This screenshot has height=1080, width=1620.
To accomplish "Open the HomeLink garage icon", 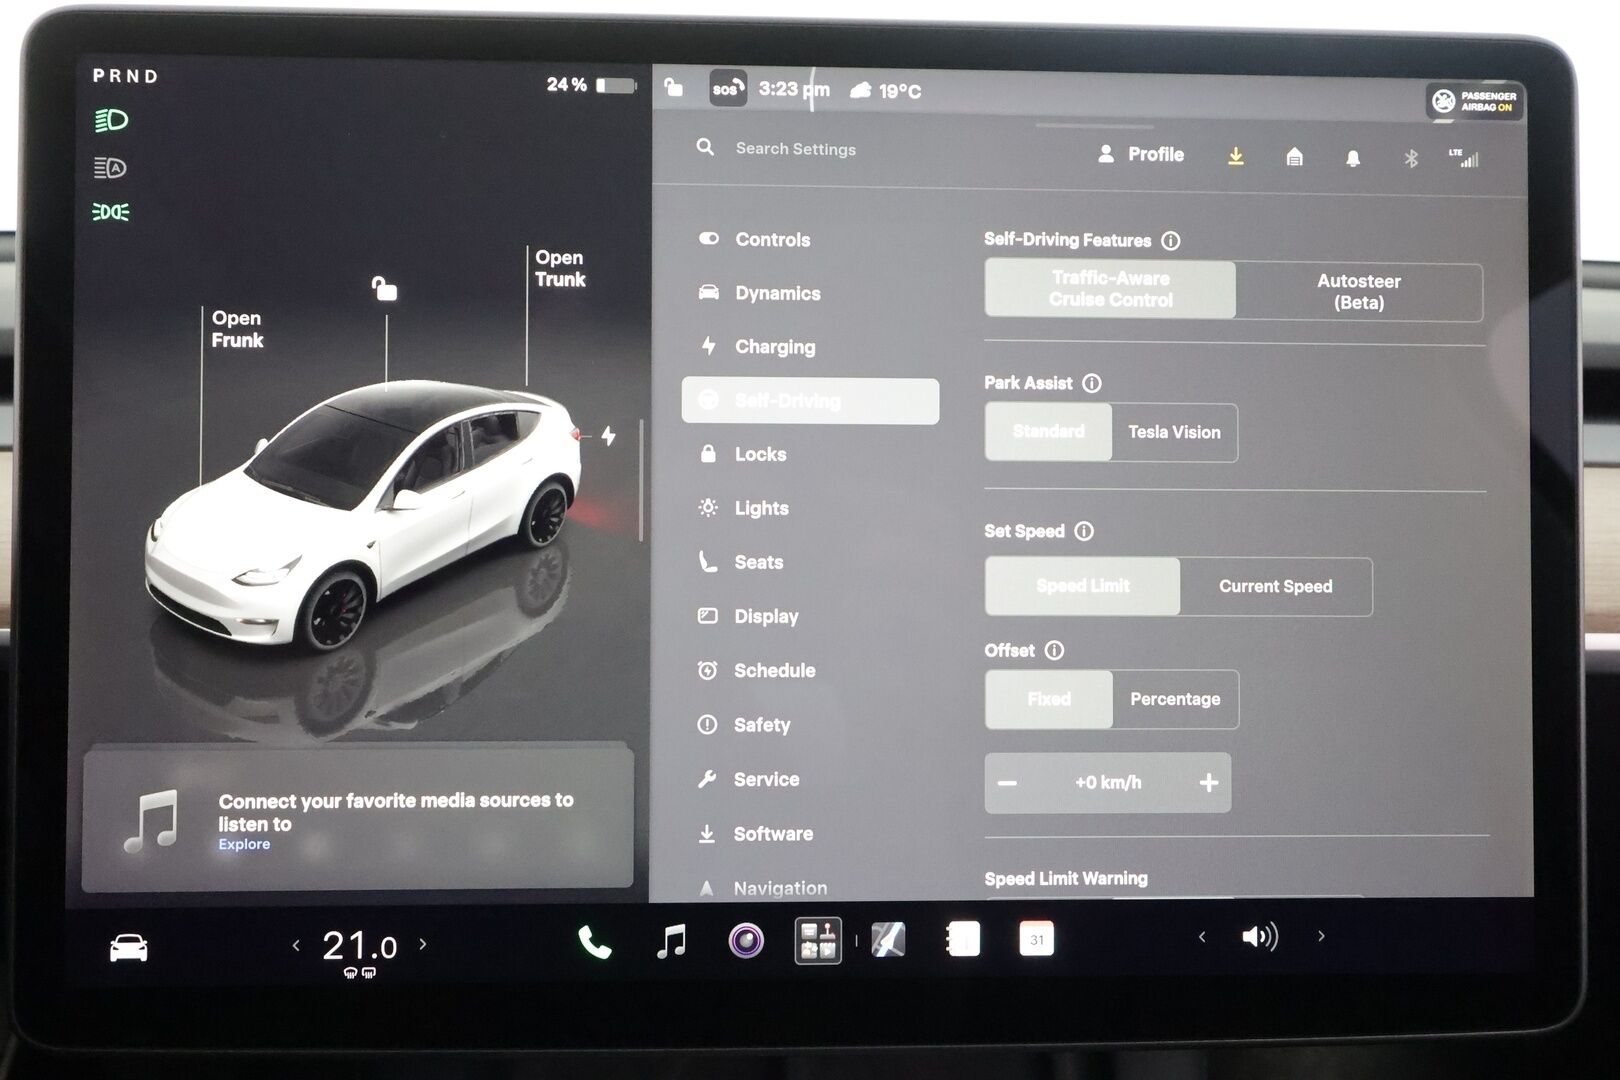I will (x=1294, y=157).
